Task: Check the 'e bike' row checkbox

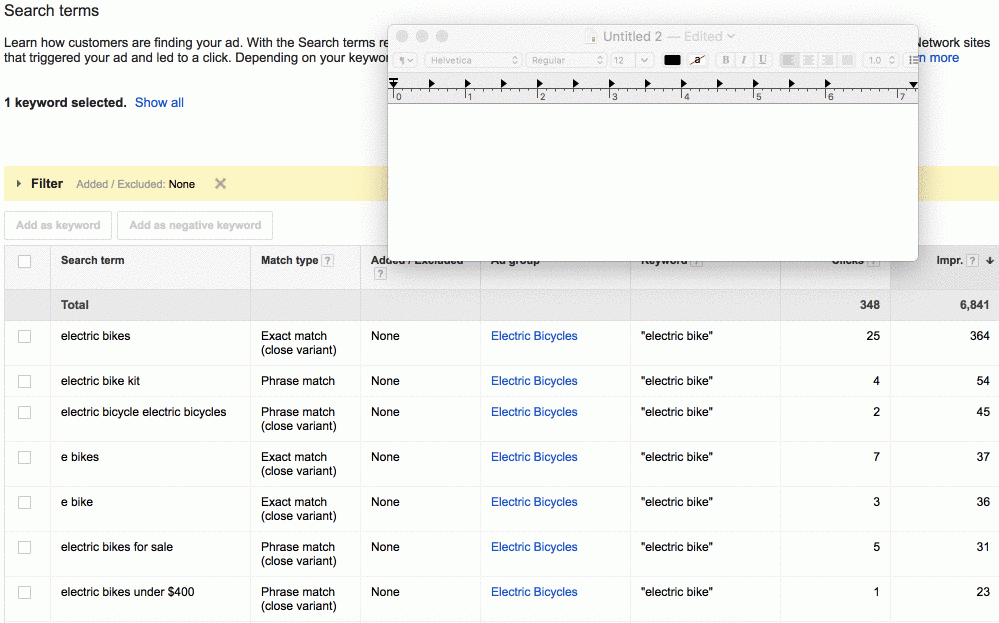Action: tap(24, 503)
